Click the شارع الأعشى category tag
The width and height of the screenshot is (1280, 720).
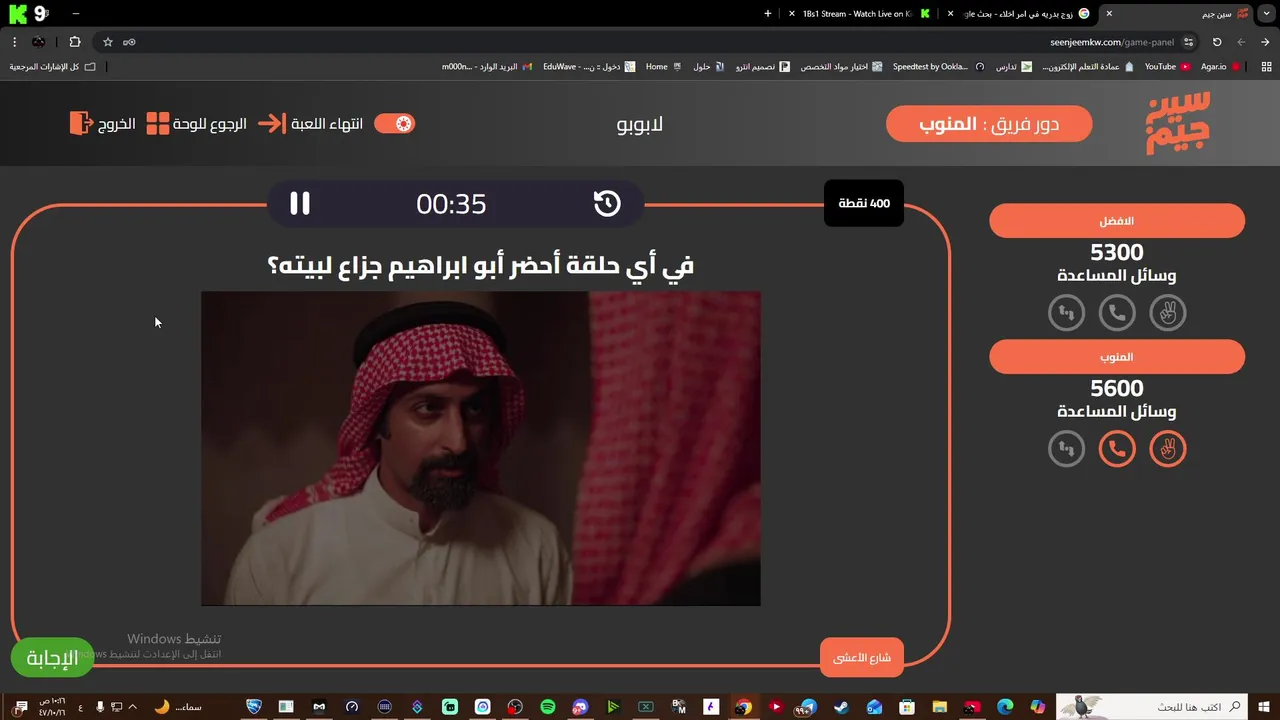861,657
